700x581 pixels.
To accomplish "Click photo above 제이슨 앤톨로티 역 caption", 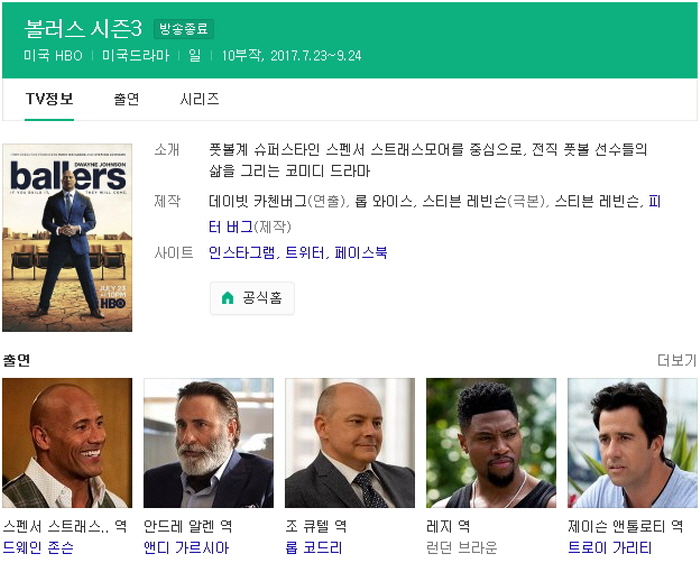I will (632, 443).
